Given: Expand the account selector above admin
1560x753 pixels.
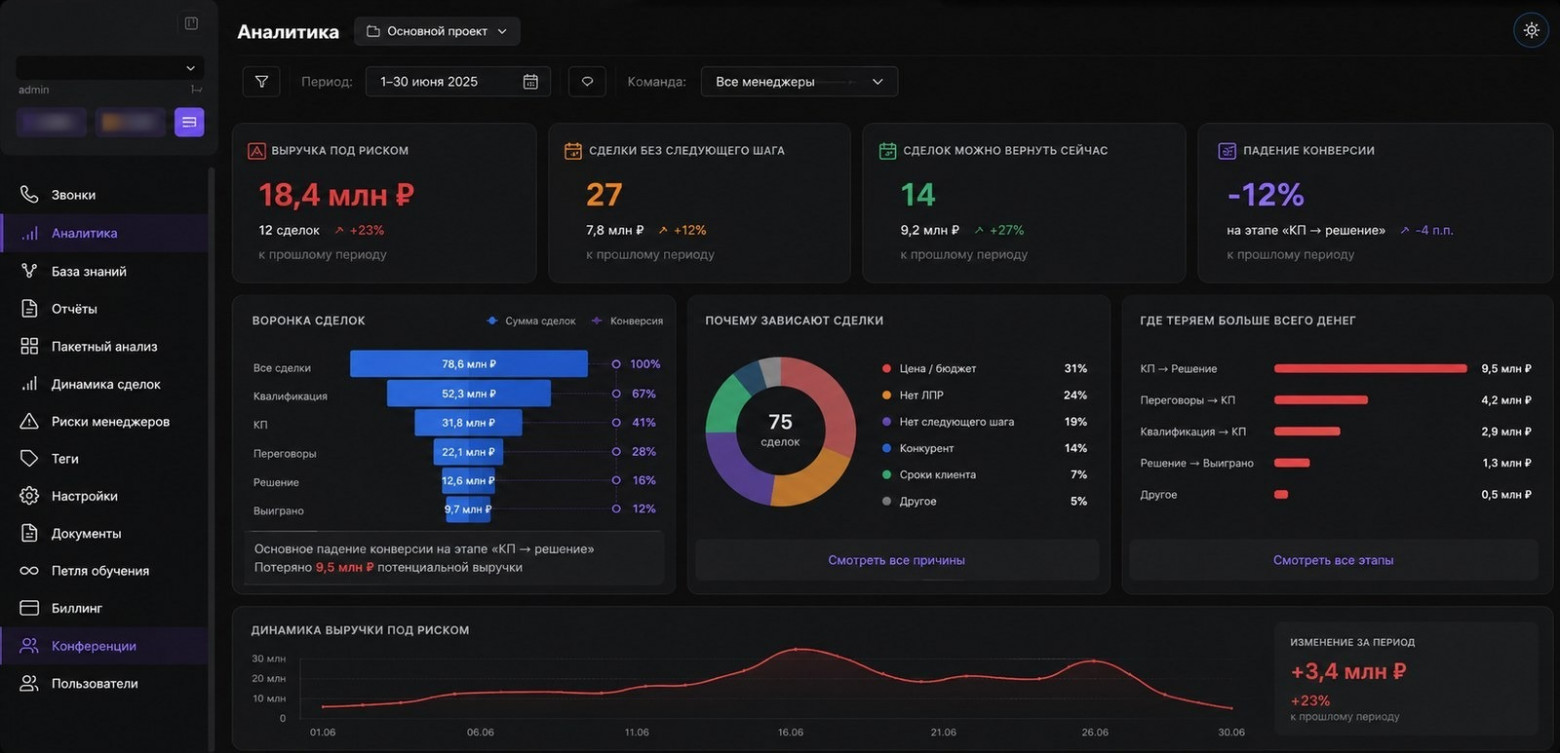Looking at the screenshot, I should coord(110,68).
